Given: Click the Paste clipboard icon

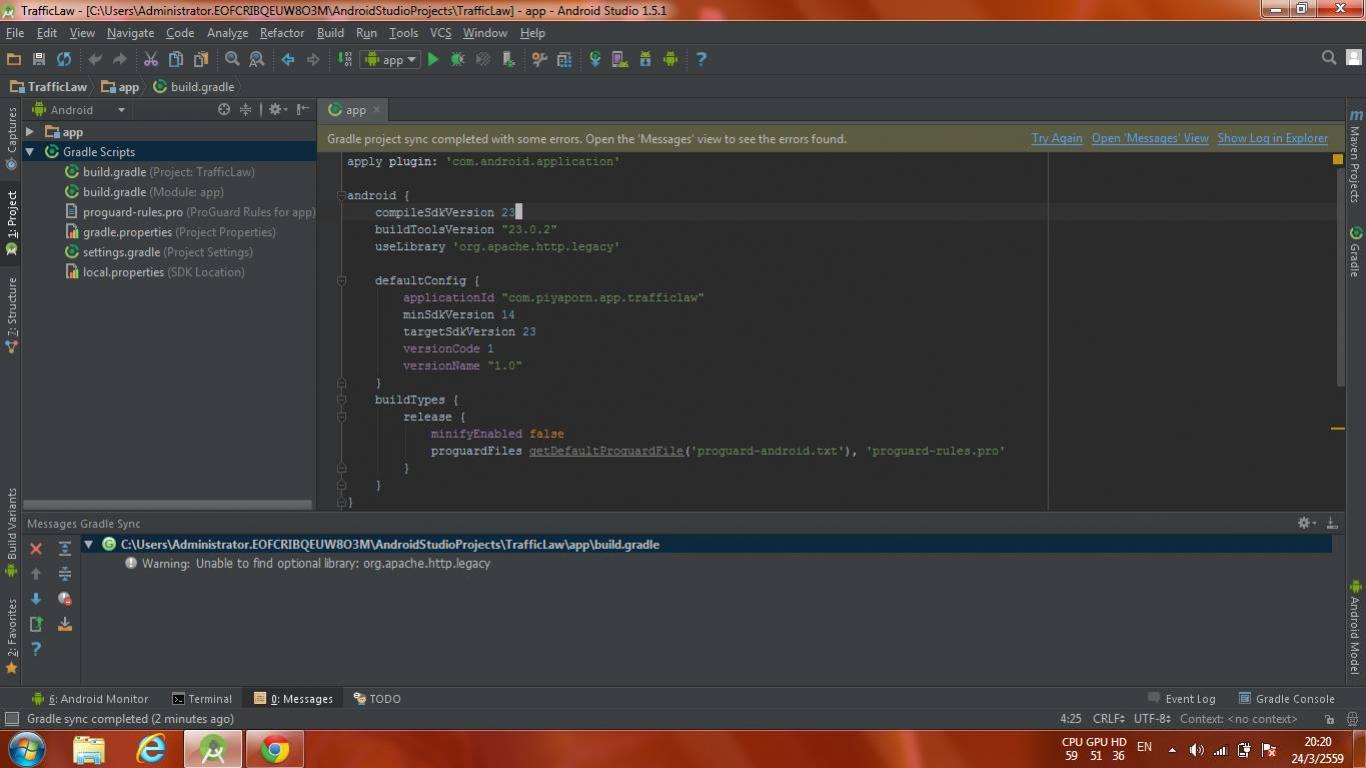Looking at the screenshot, I should [x=200, y=60].
